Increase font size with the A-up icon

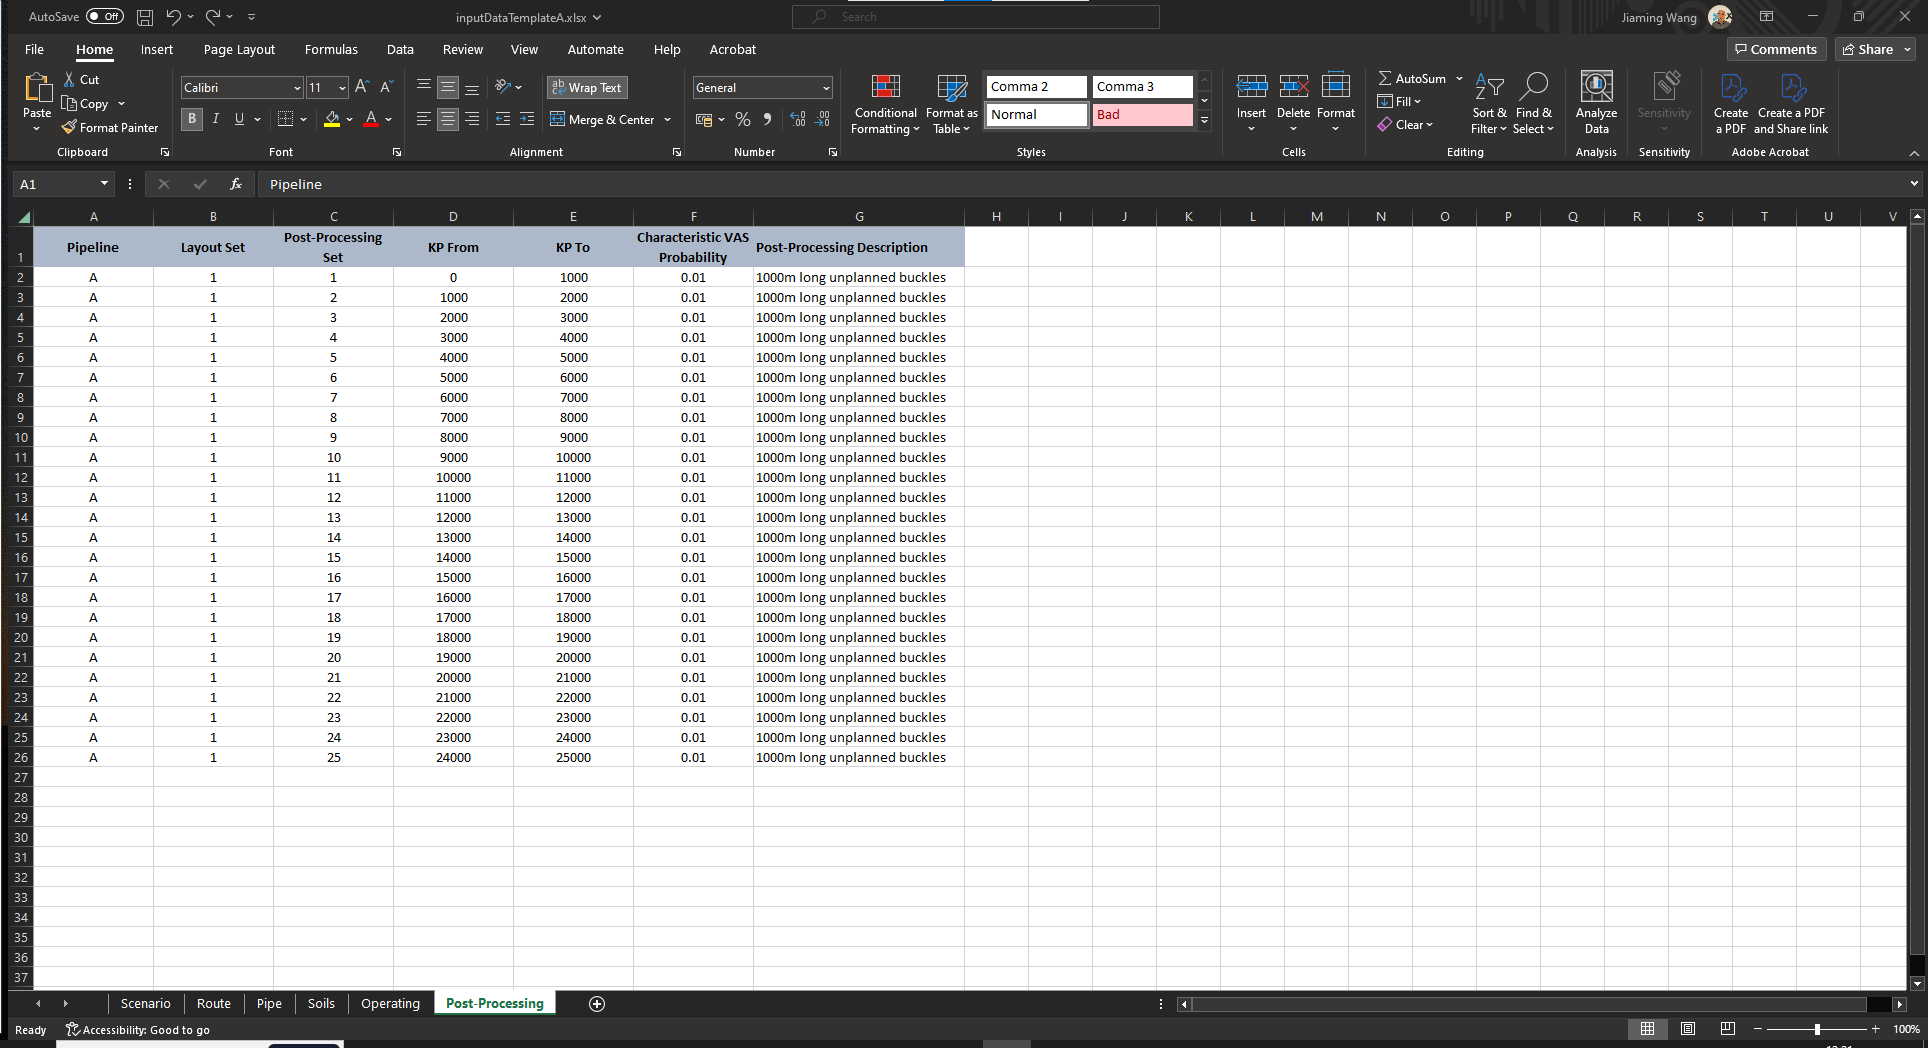tap(362, 88)
